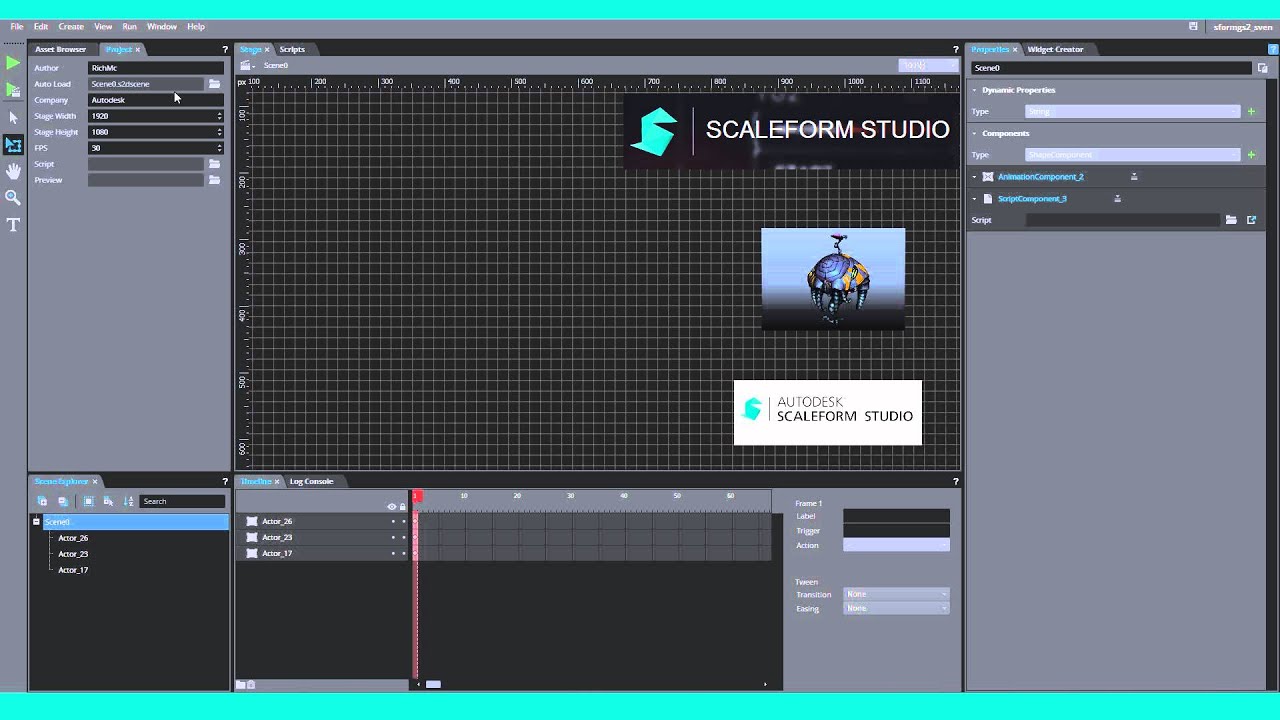The width and height of the screenshot is (1280, 720).
Task: Click the remove icon next to ScriptComponent_3
Action: tap(1117, 199)
